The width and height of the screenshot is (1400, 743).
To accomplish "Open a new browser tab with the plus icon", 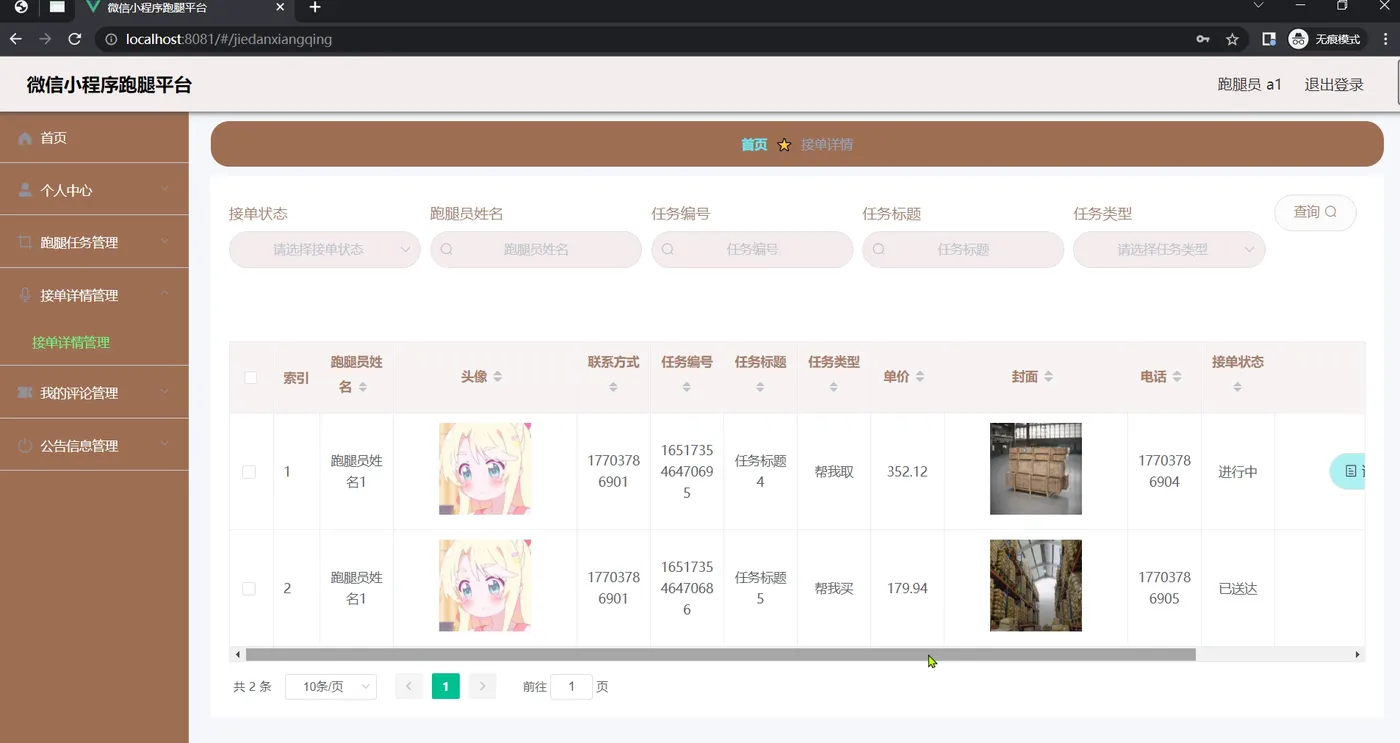I will pyautogui.click(x=315, y=7).
